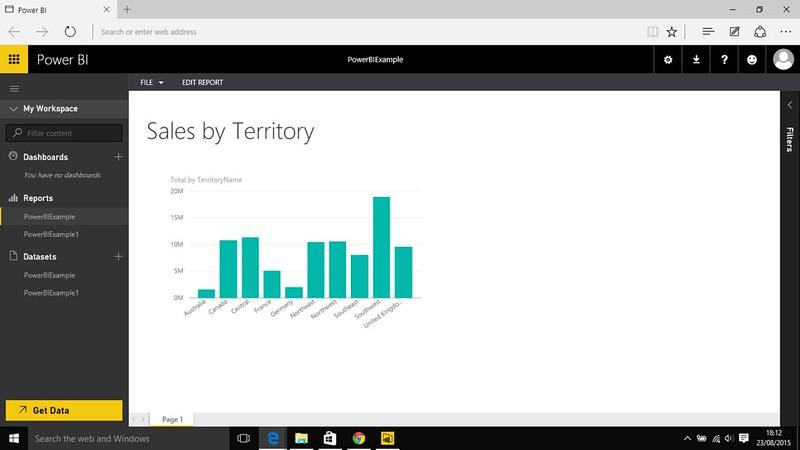Image resolution: width=800 pixels, height=450 pixels.
Task: Open Edge reading view icon
Action: point(653,32)
